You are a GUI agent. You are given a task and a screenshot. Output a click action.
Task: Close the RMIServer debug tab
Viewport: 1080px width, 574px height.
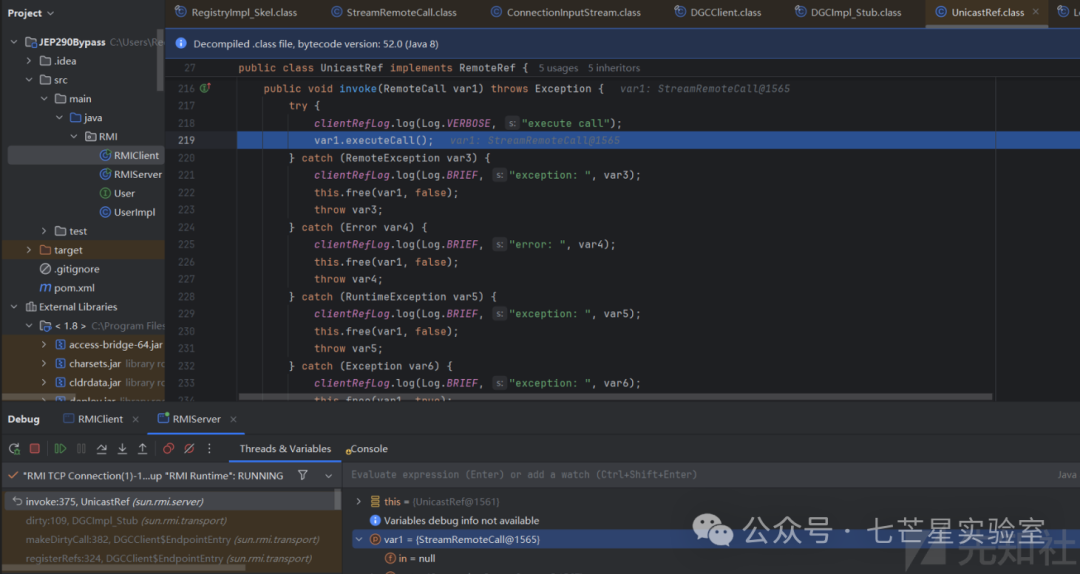click(x=233, y=419)
